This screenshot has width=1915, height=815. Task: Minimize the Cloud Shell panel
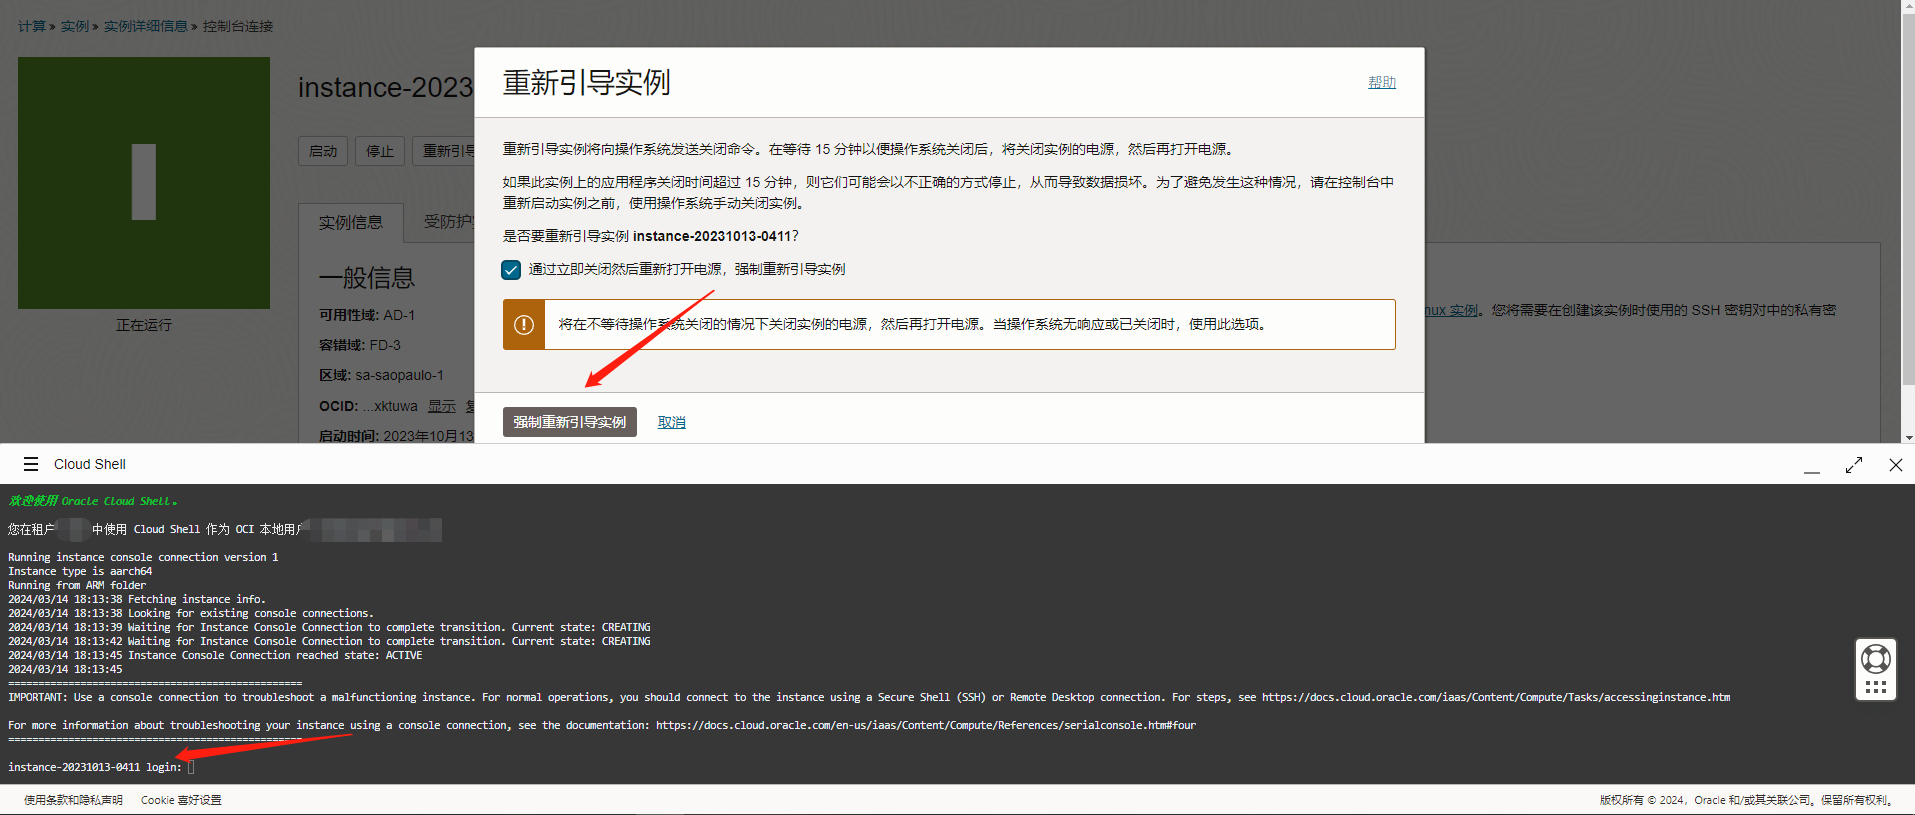coord(1811,465)
